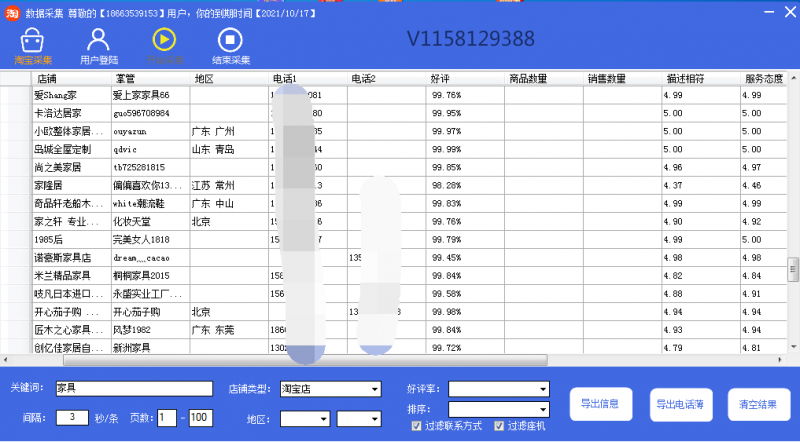800x442 pixels.
Task: Click the 结束采集 stop icon
Action: 230,42
